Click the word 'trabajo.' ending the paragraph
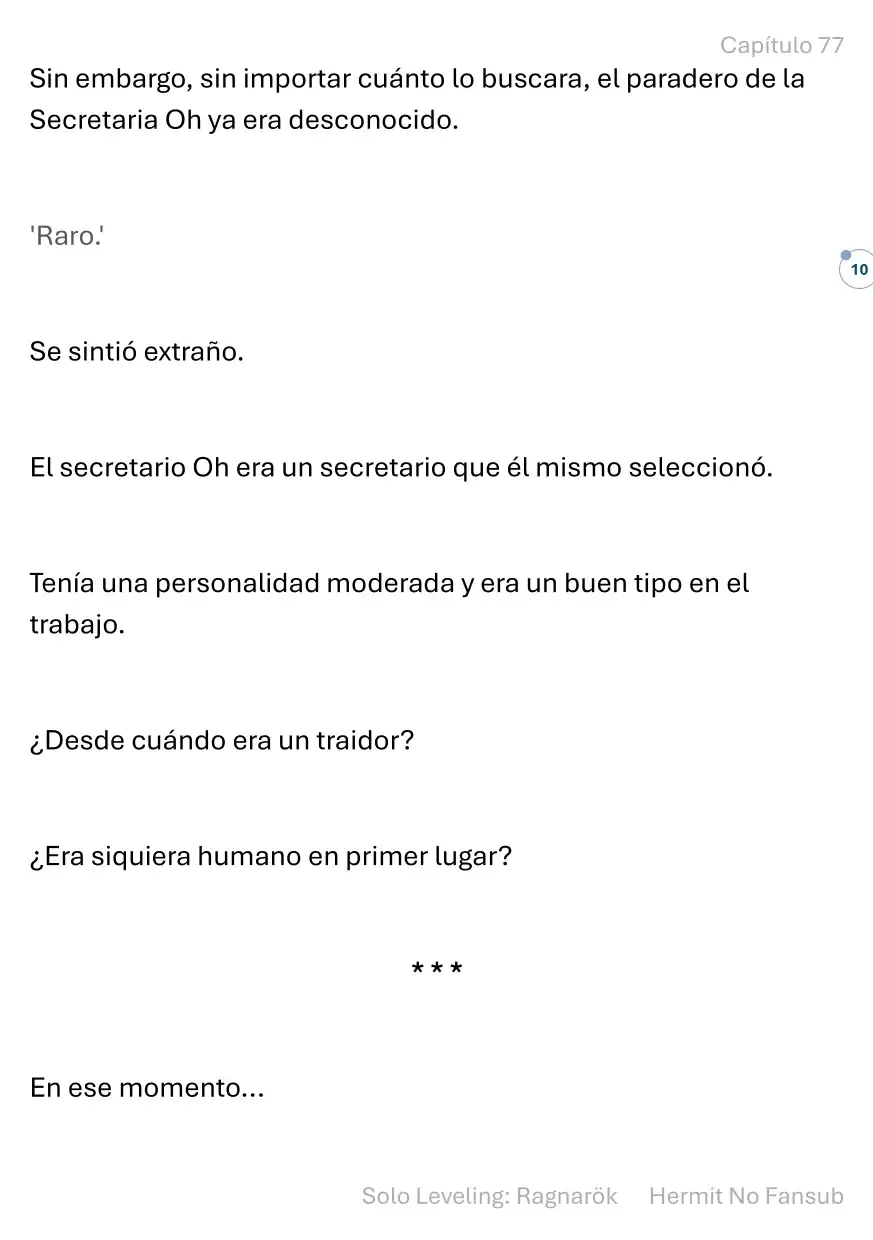The image size is (873, 1240). tap(77, 626)
